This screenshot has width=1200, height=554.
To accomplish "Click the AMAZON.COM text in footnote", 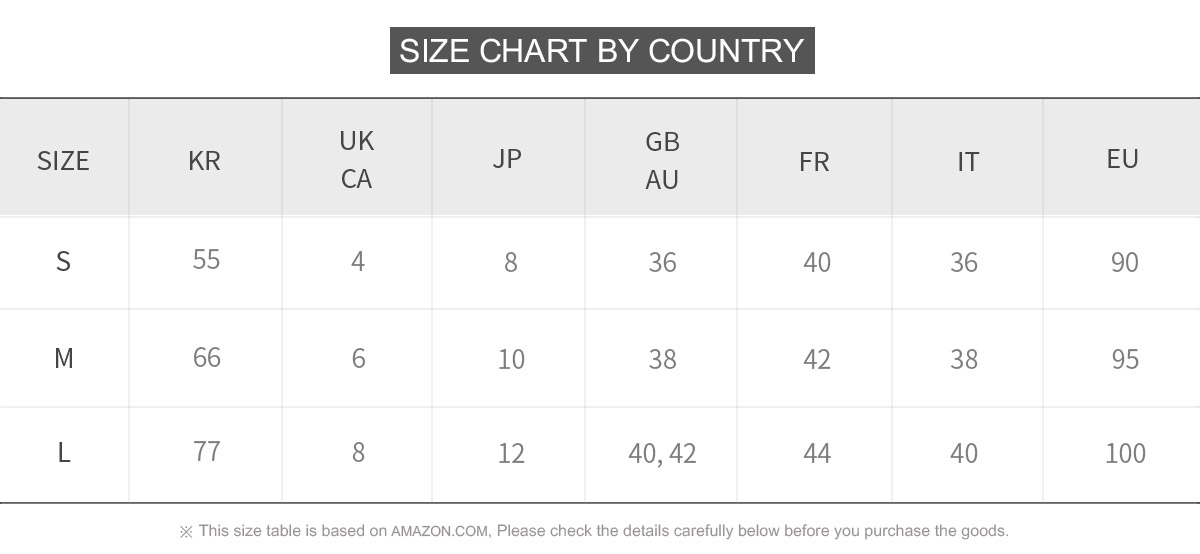I will pos(439,531).
